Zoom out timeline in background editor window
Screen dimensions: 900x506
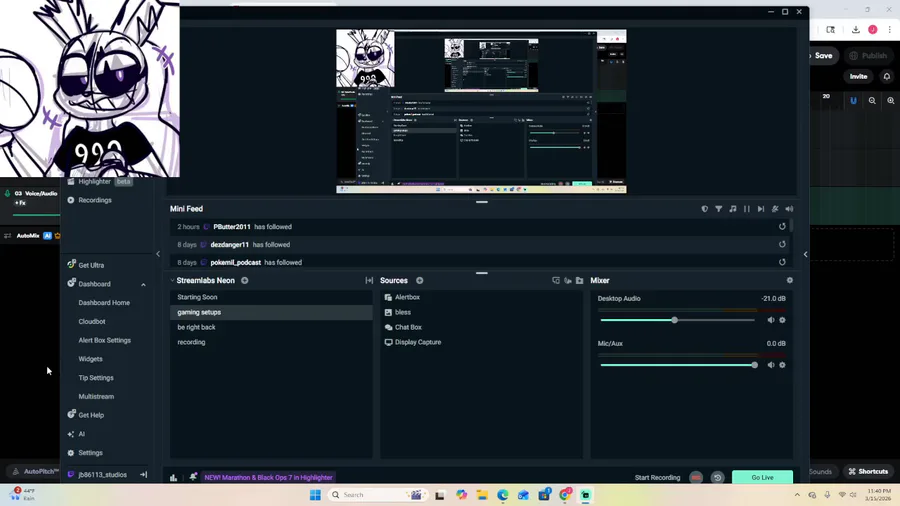click(x=872, y=100)
